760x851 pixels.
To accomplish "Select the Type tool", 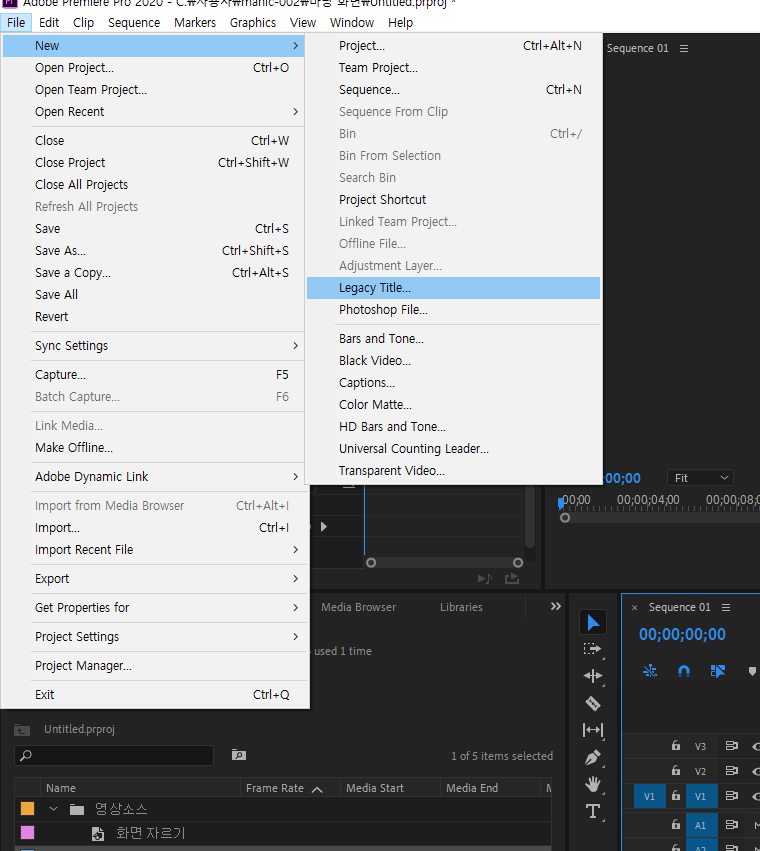I will [593, 811].
